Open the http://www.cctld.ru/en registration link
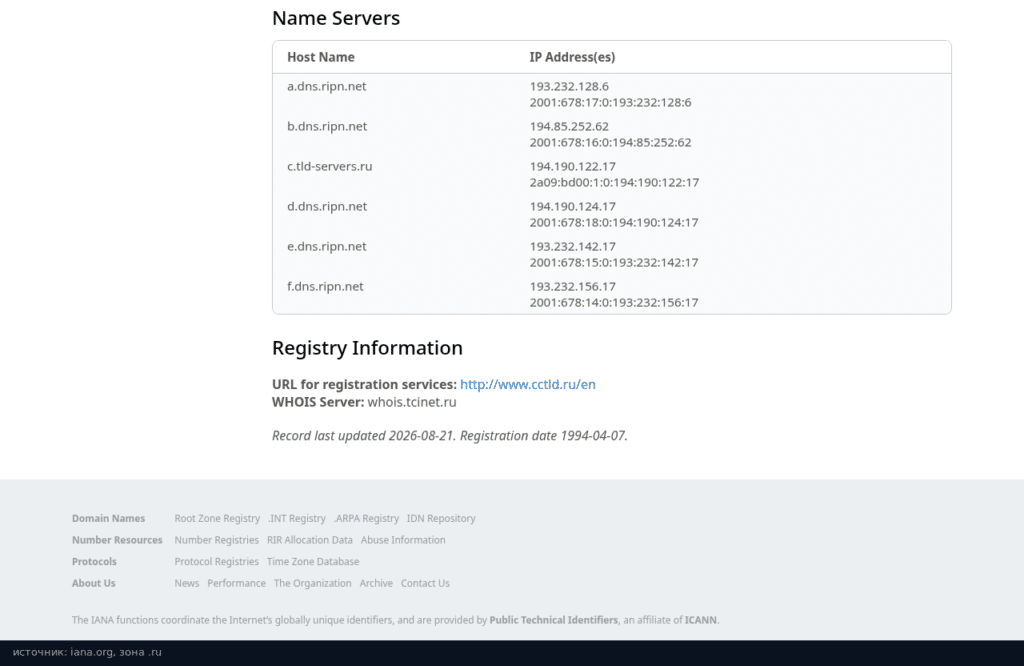Image resolution: width=1024 pixels, height=666 pixels. pyautogui.click(x=528, y=385)
